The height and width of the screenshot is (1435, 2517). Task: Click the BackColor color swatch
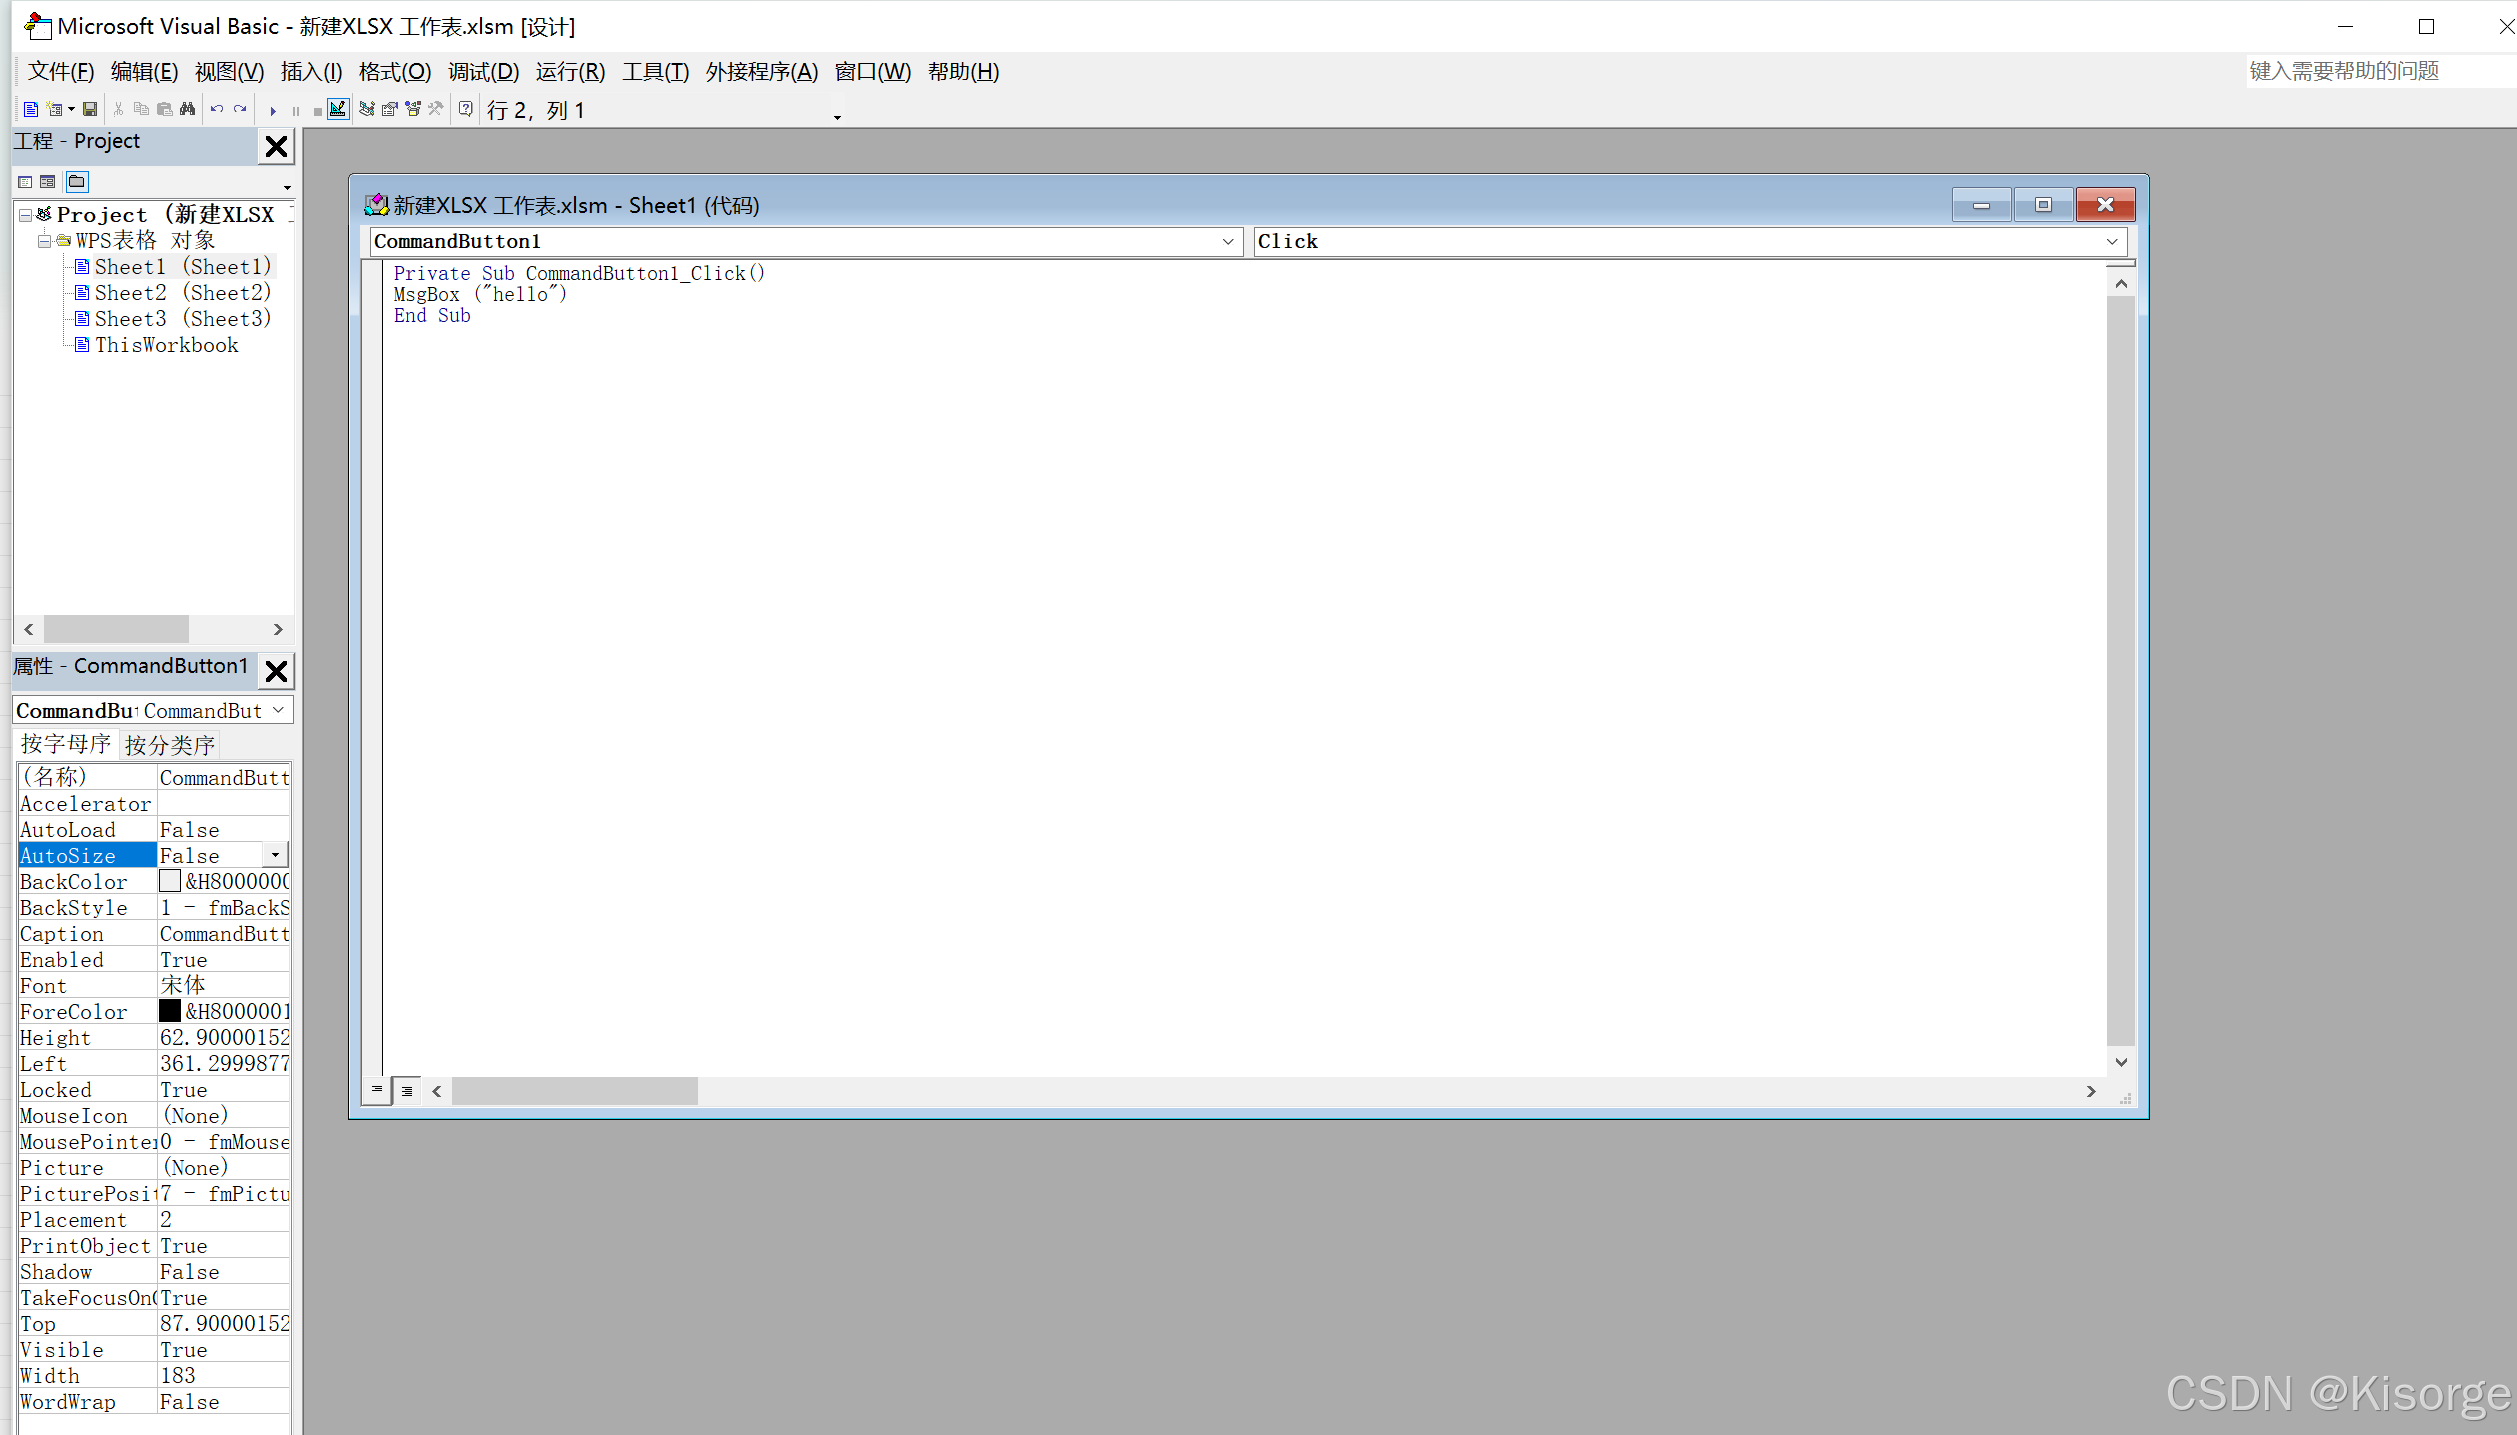[x=170, y=881]
